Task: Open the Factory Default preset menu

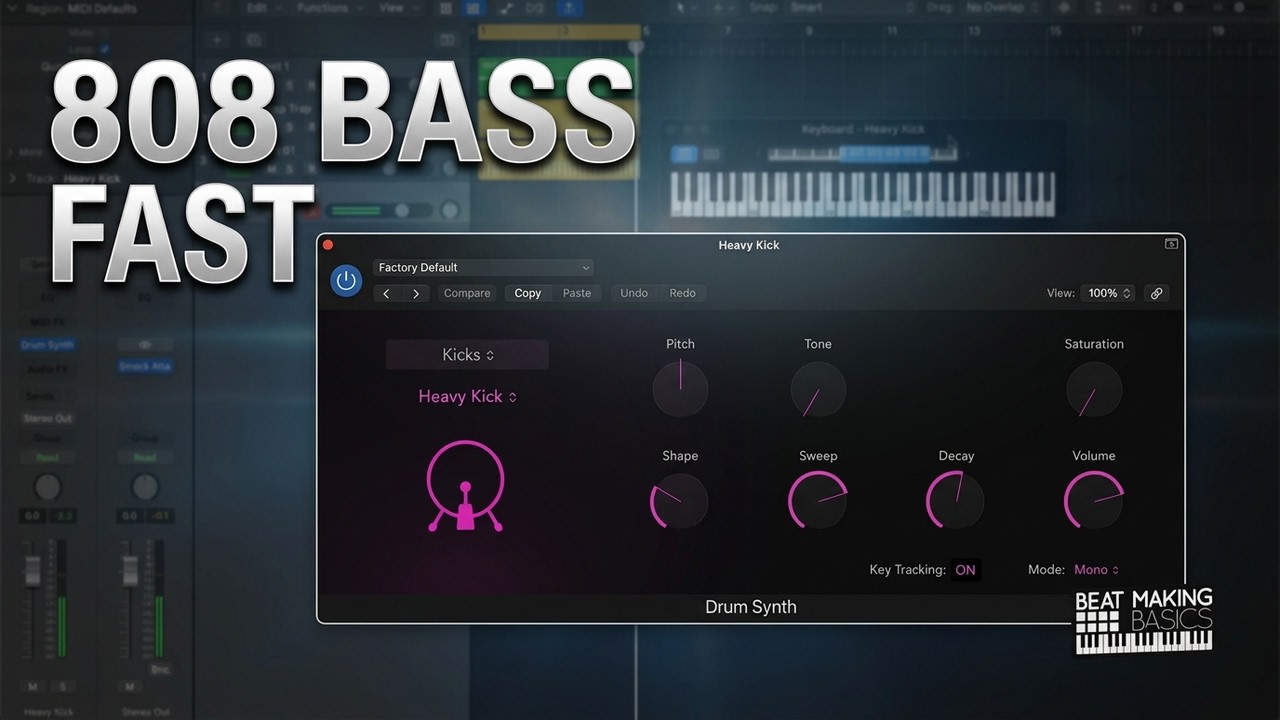Action: (483, 267)
